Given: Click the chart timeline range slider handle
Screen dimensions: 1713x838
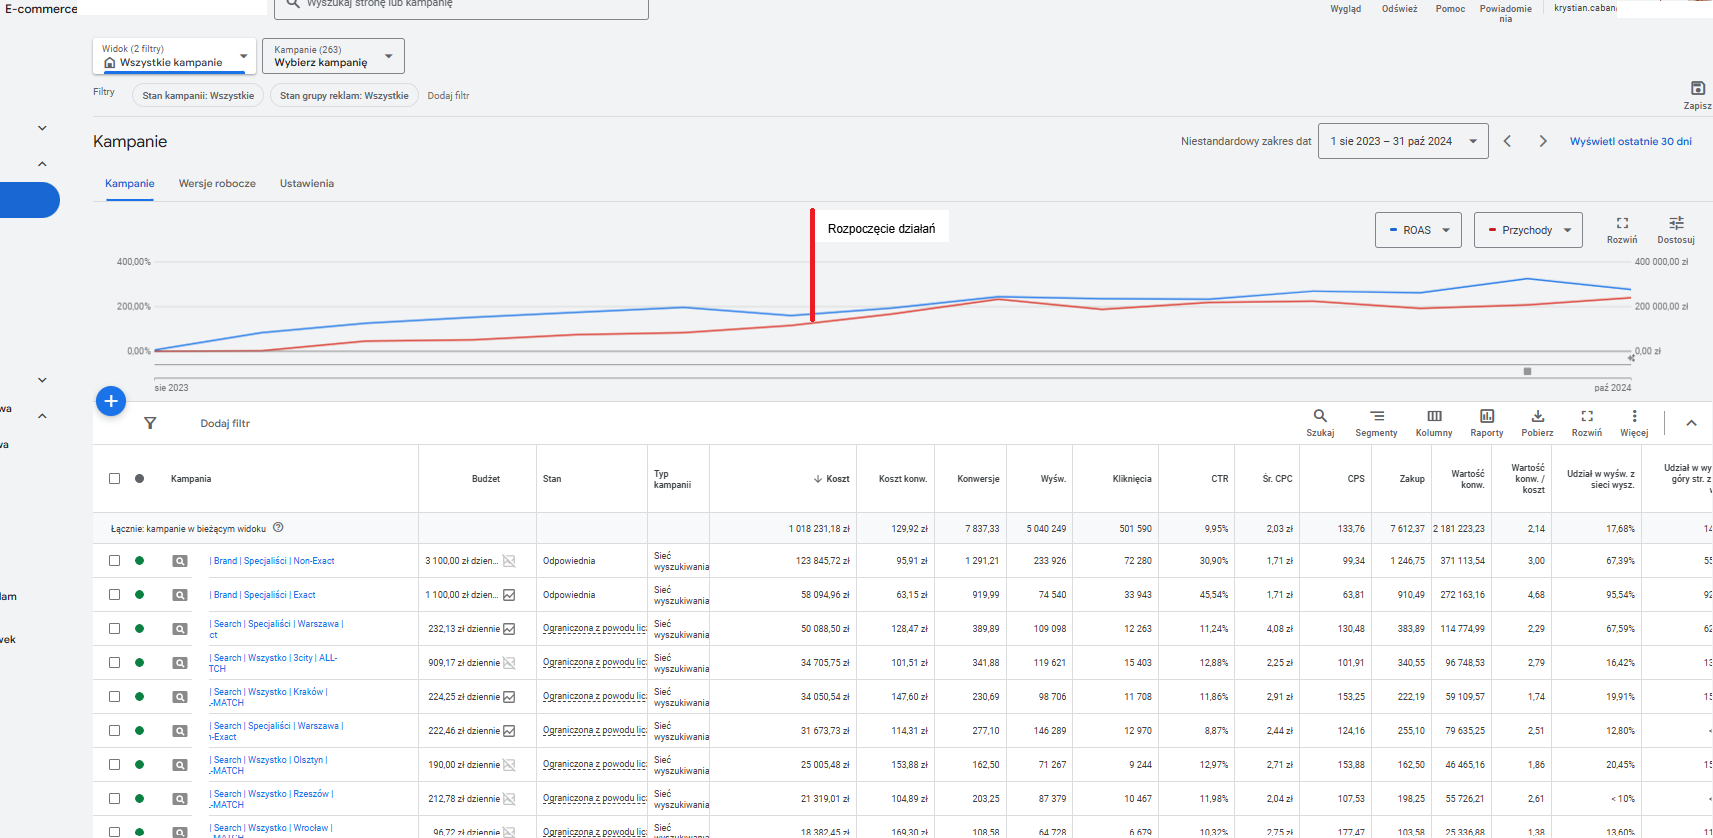Looking at the screenshot, I should tap(1527, 371).
